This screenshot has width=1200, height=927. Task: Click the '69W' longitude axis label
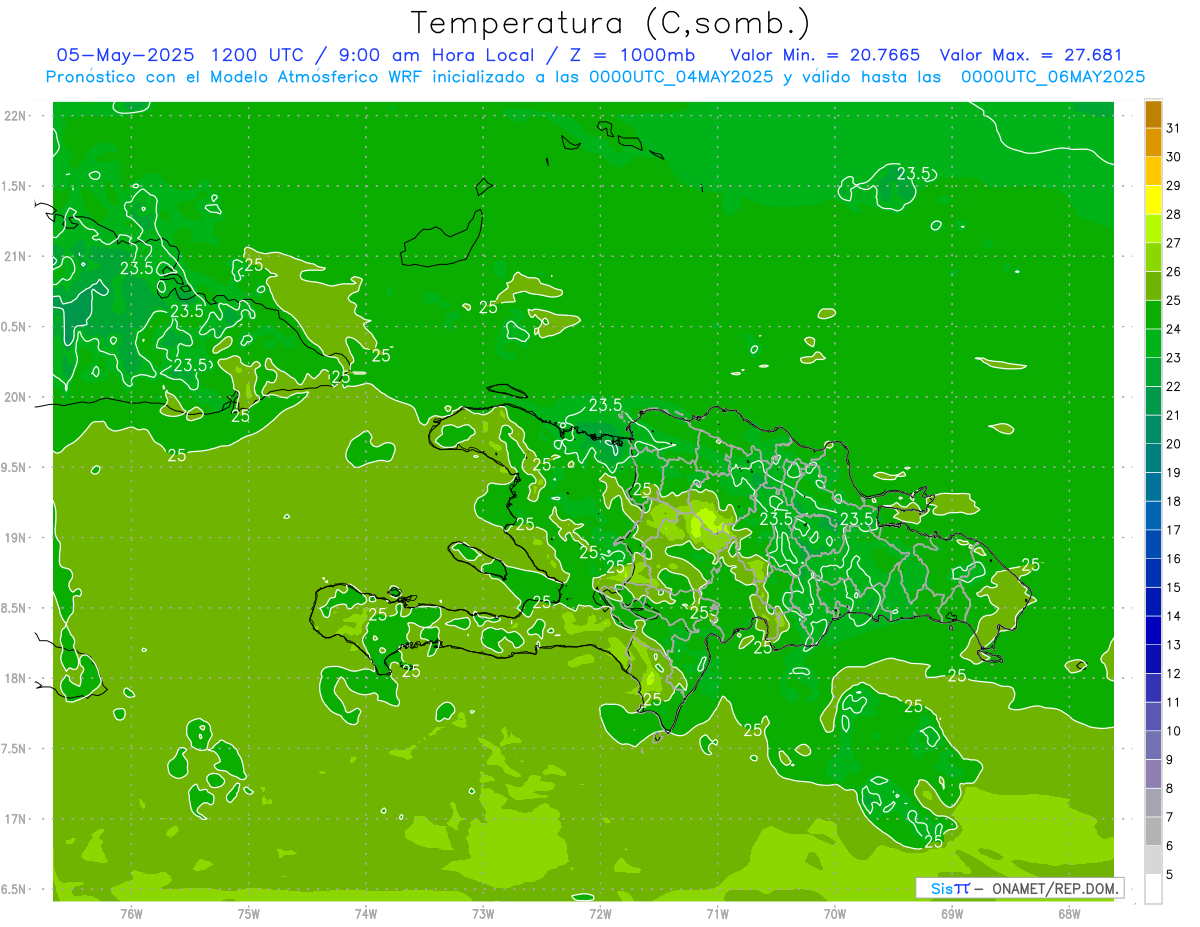[x=952, y=913]
